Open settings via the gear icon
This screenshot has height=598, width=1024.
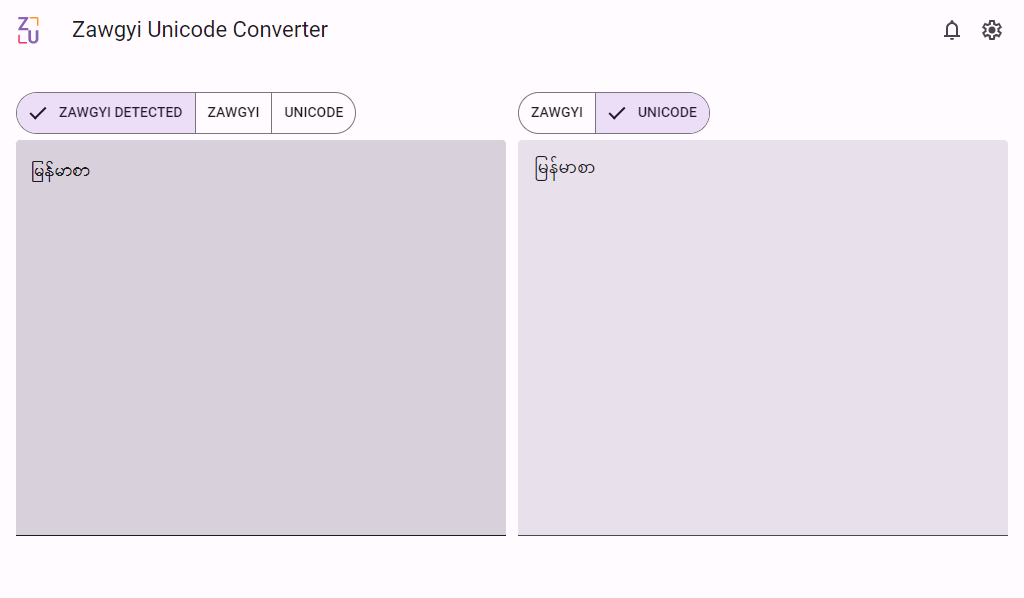pyautogui.click(x=992, y=31)
